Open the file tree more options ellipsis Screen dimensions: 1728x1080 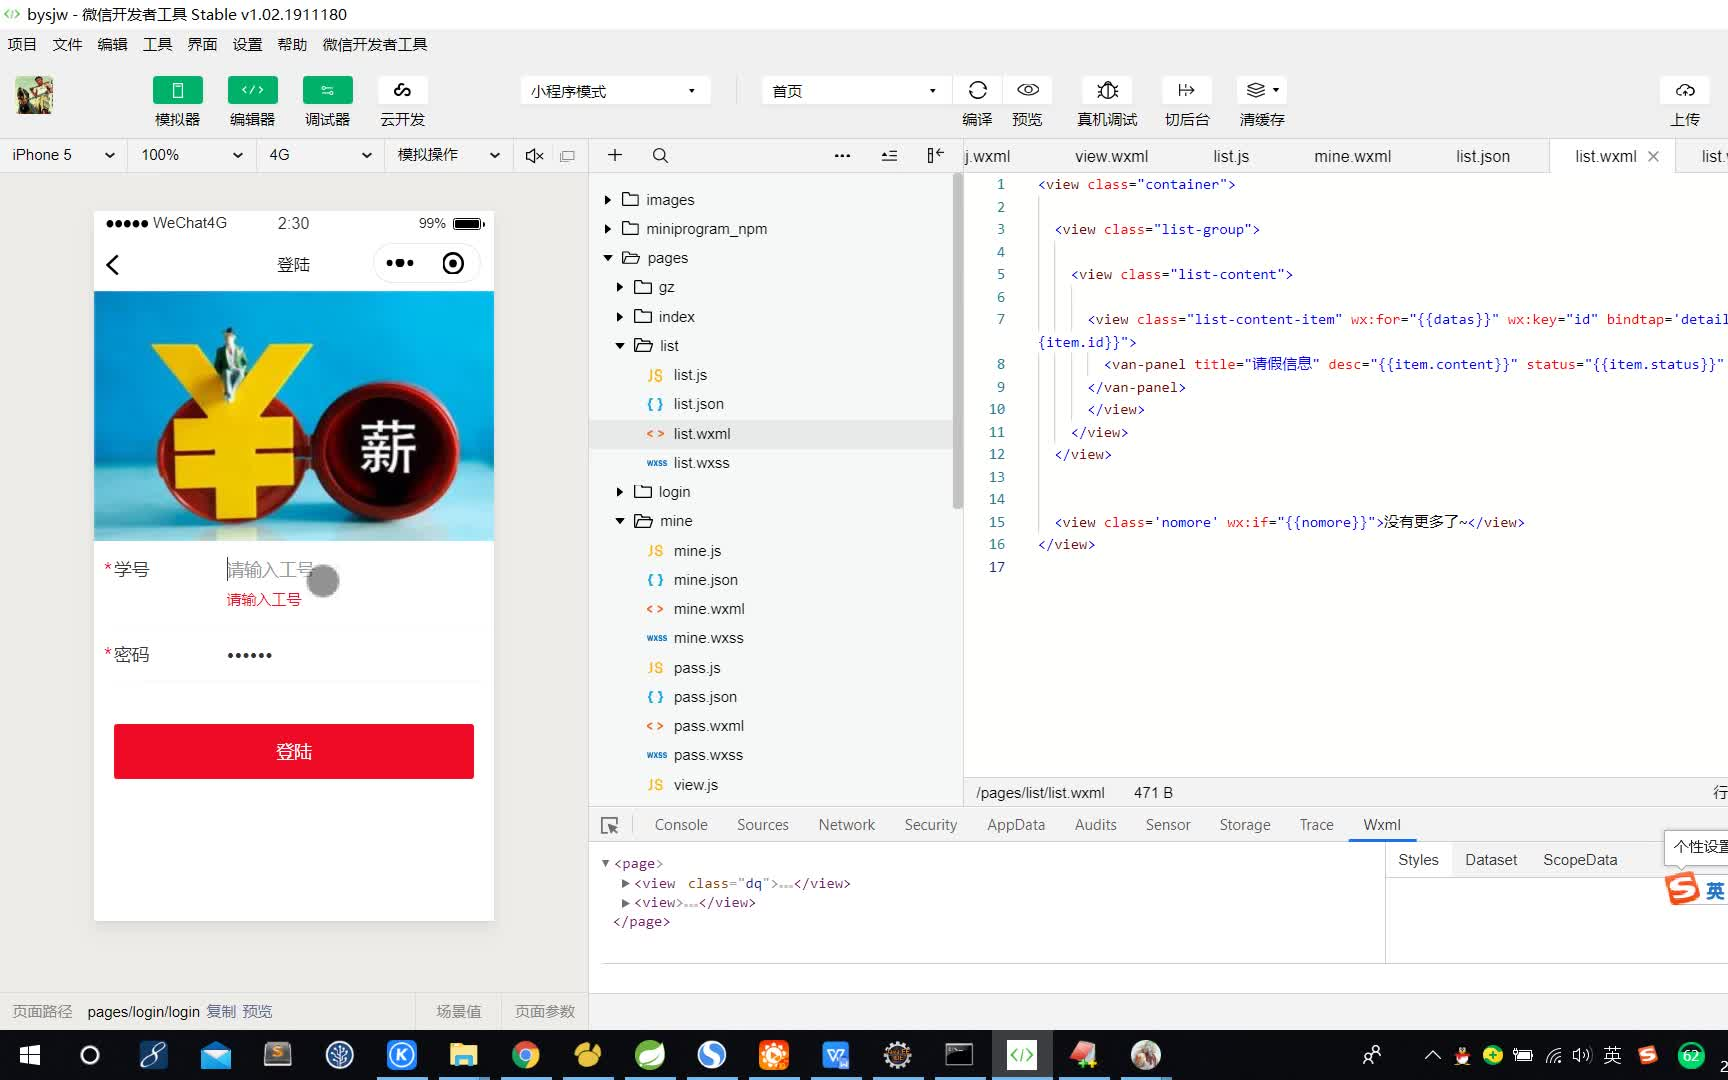coord(842,155)
